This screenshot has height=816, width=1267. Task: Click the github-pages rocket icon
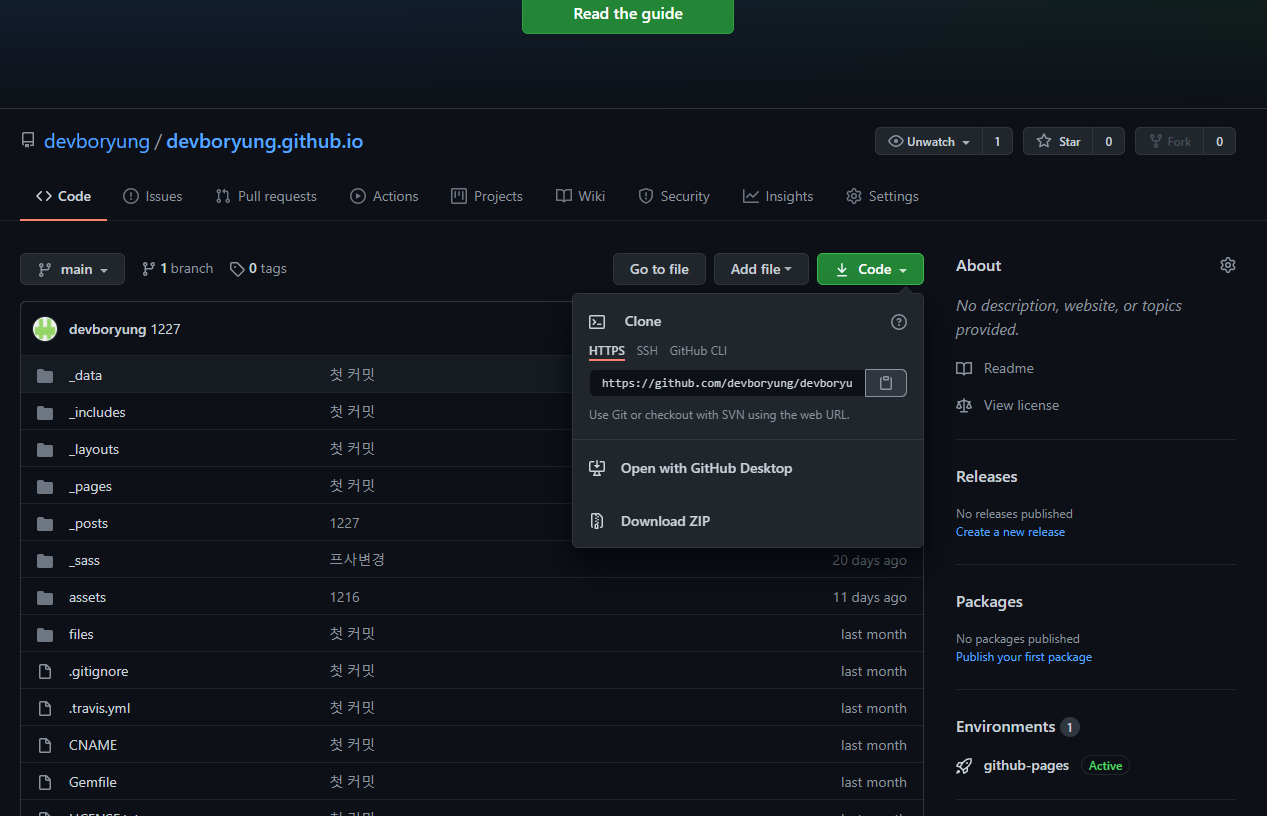click(964, 766)
